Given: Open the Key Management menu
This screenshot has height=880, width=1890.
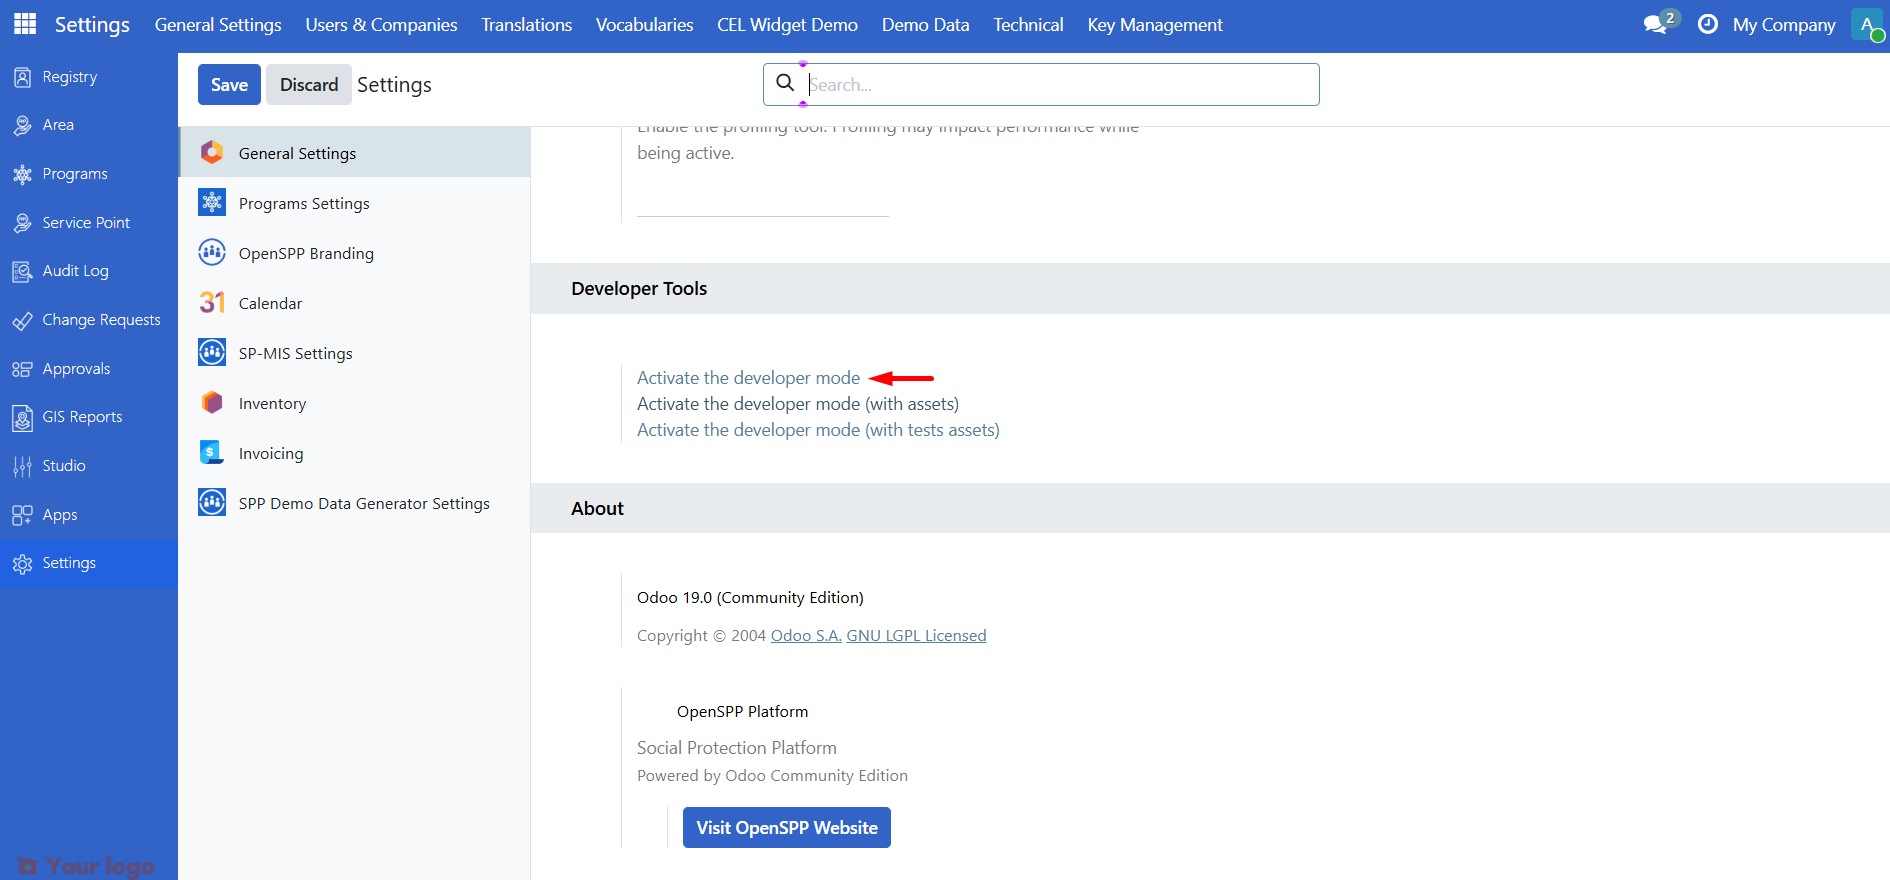Looking at the screenshot, I should [1155, 25].
